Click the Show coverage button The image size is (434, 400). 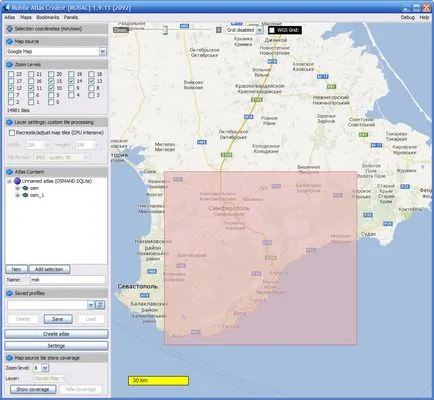[33, 389]
